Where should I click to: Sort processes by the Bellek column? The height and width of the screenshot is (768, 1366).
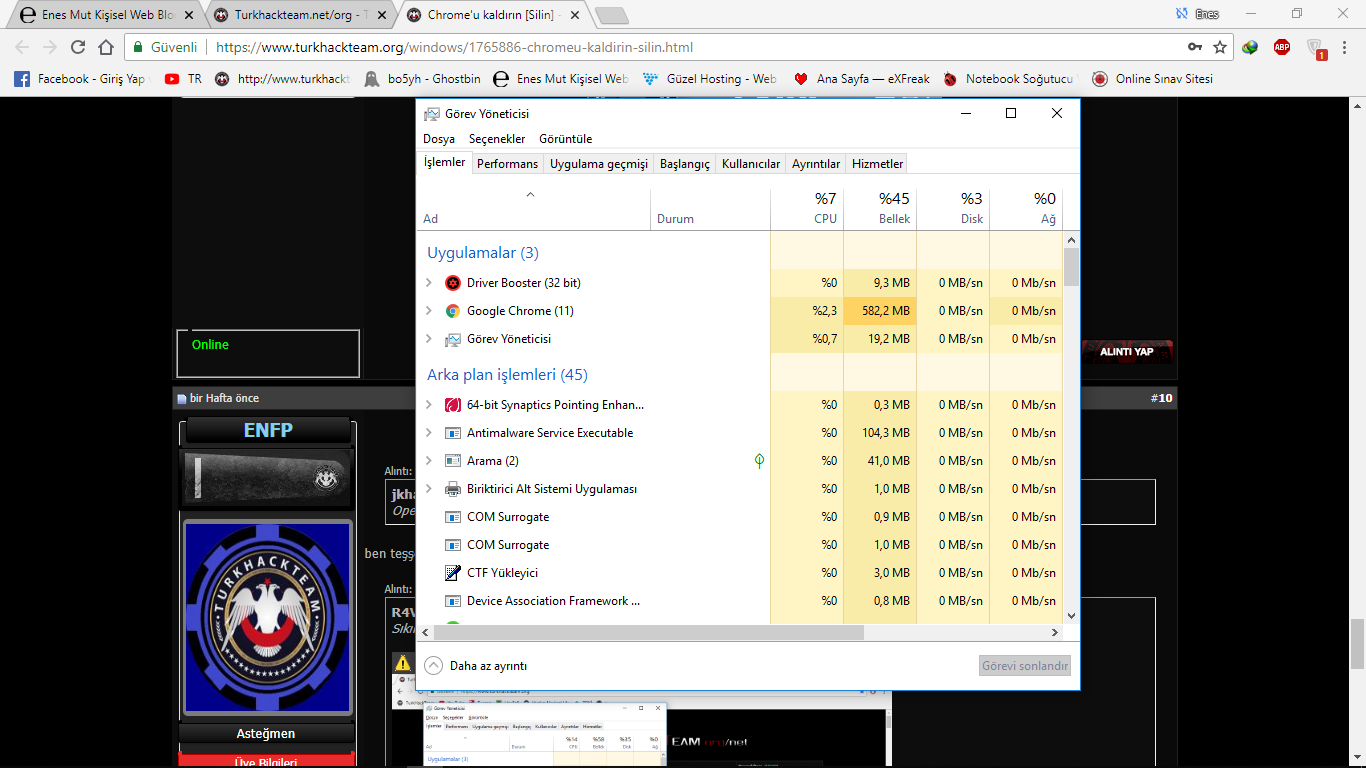coord(880,208)
